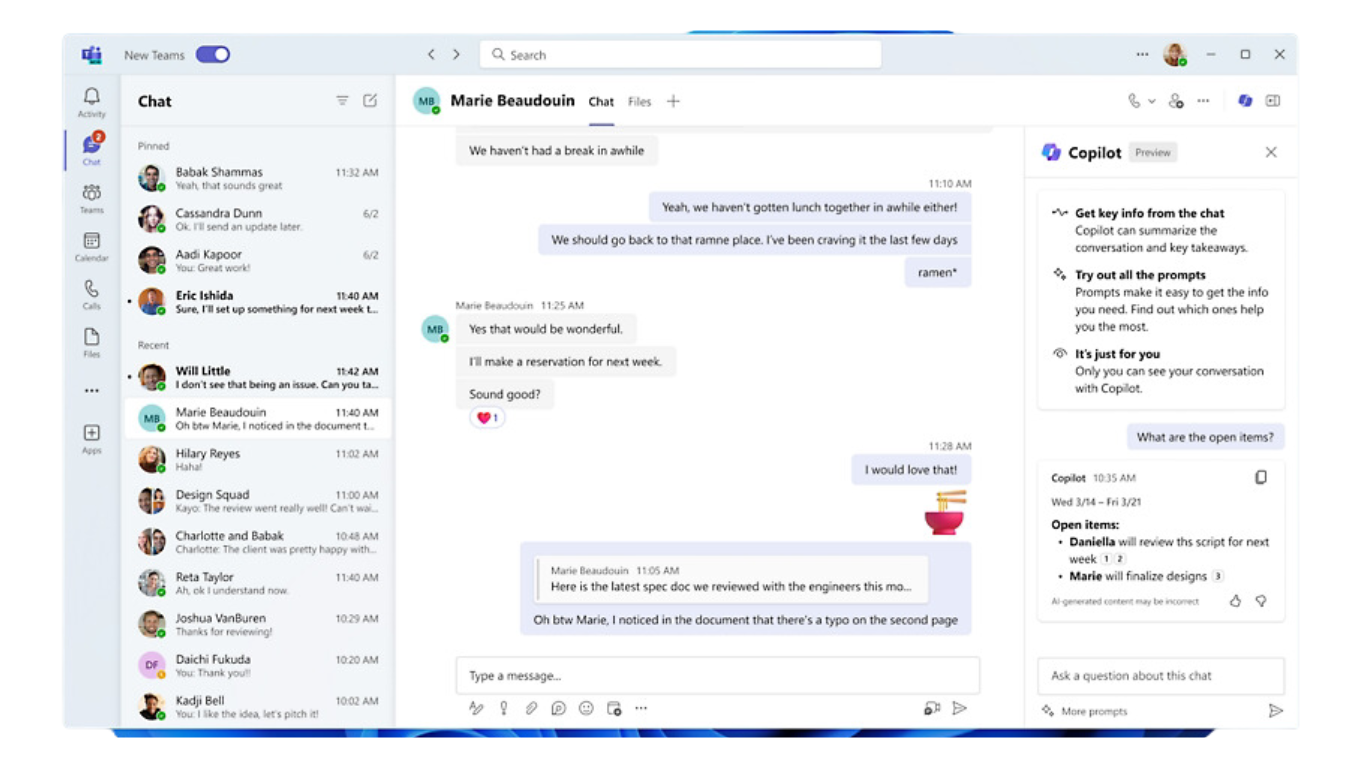
Task: Filter the chat list
Action: [342, 101]
